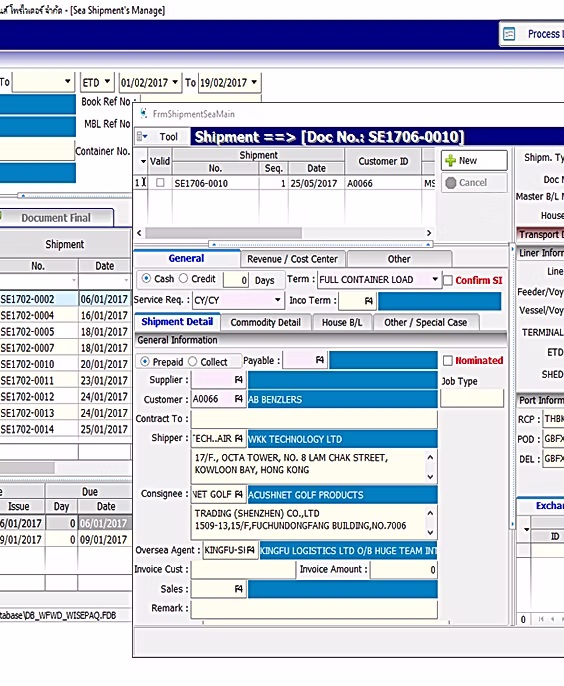
Task: Click the Process list icon
Action: (509, 34)
